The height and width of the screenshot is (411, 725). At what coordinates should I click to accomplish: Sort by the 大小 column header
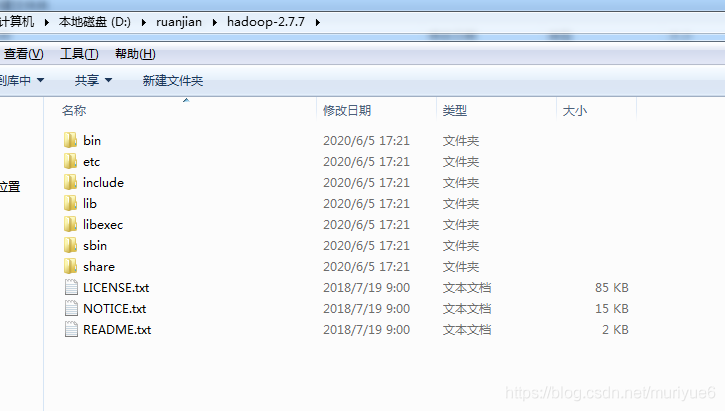[575, 110]
